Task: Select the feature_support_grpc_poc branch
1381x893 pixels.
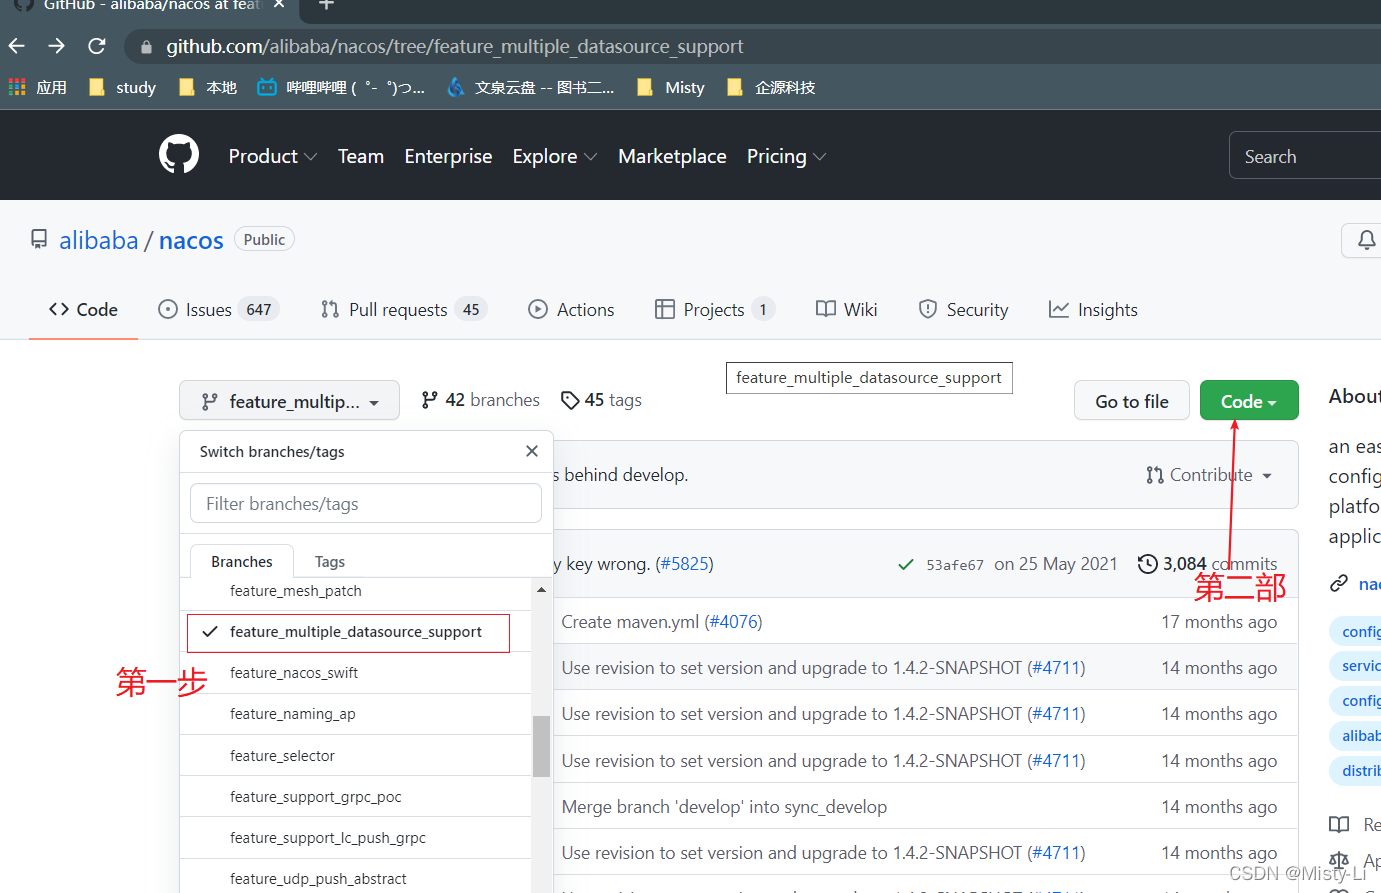Action: 355,797
